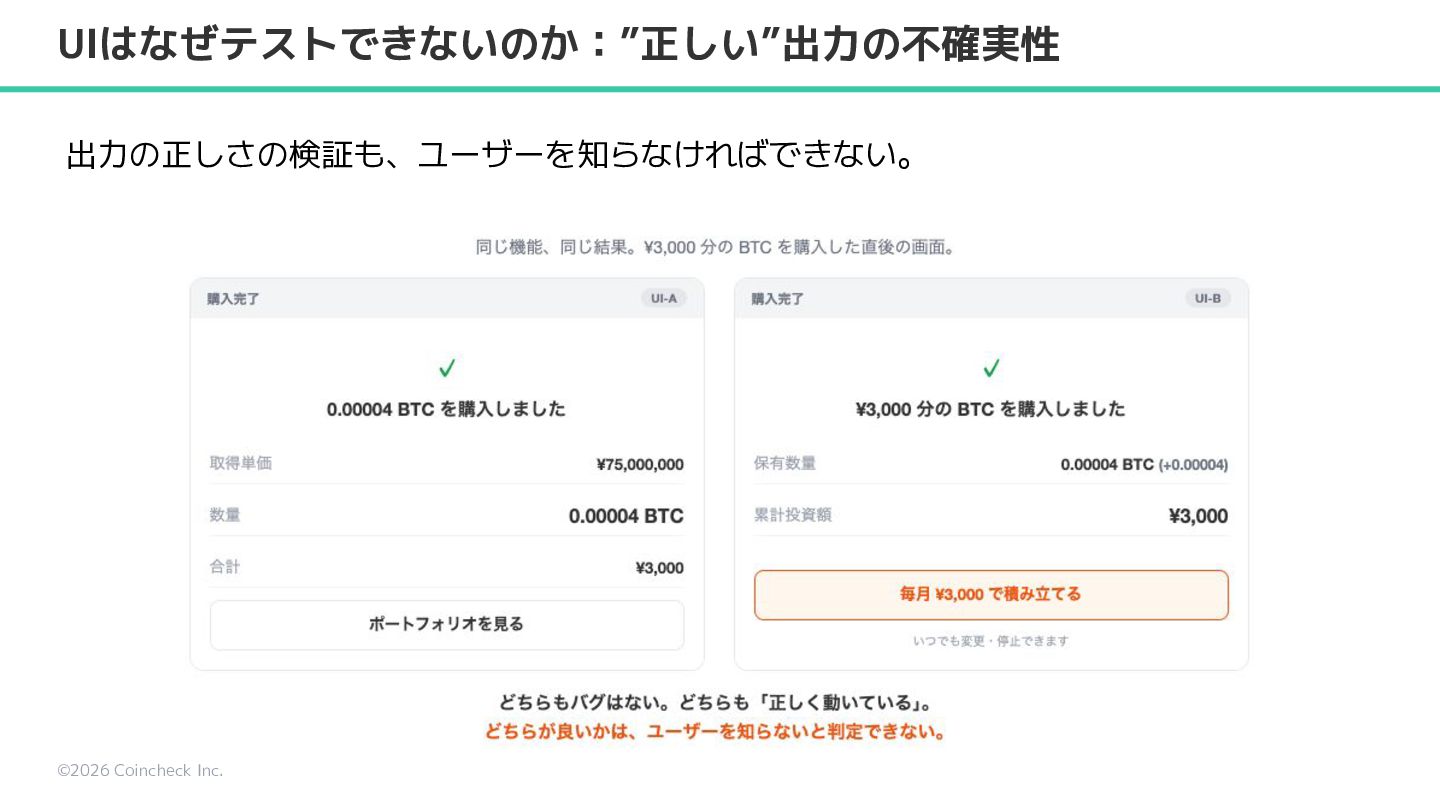
Task: Click the 毎月 ¥3,000 で積み立てる button
Action: pos(991,594)
